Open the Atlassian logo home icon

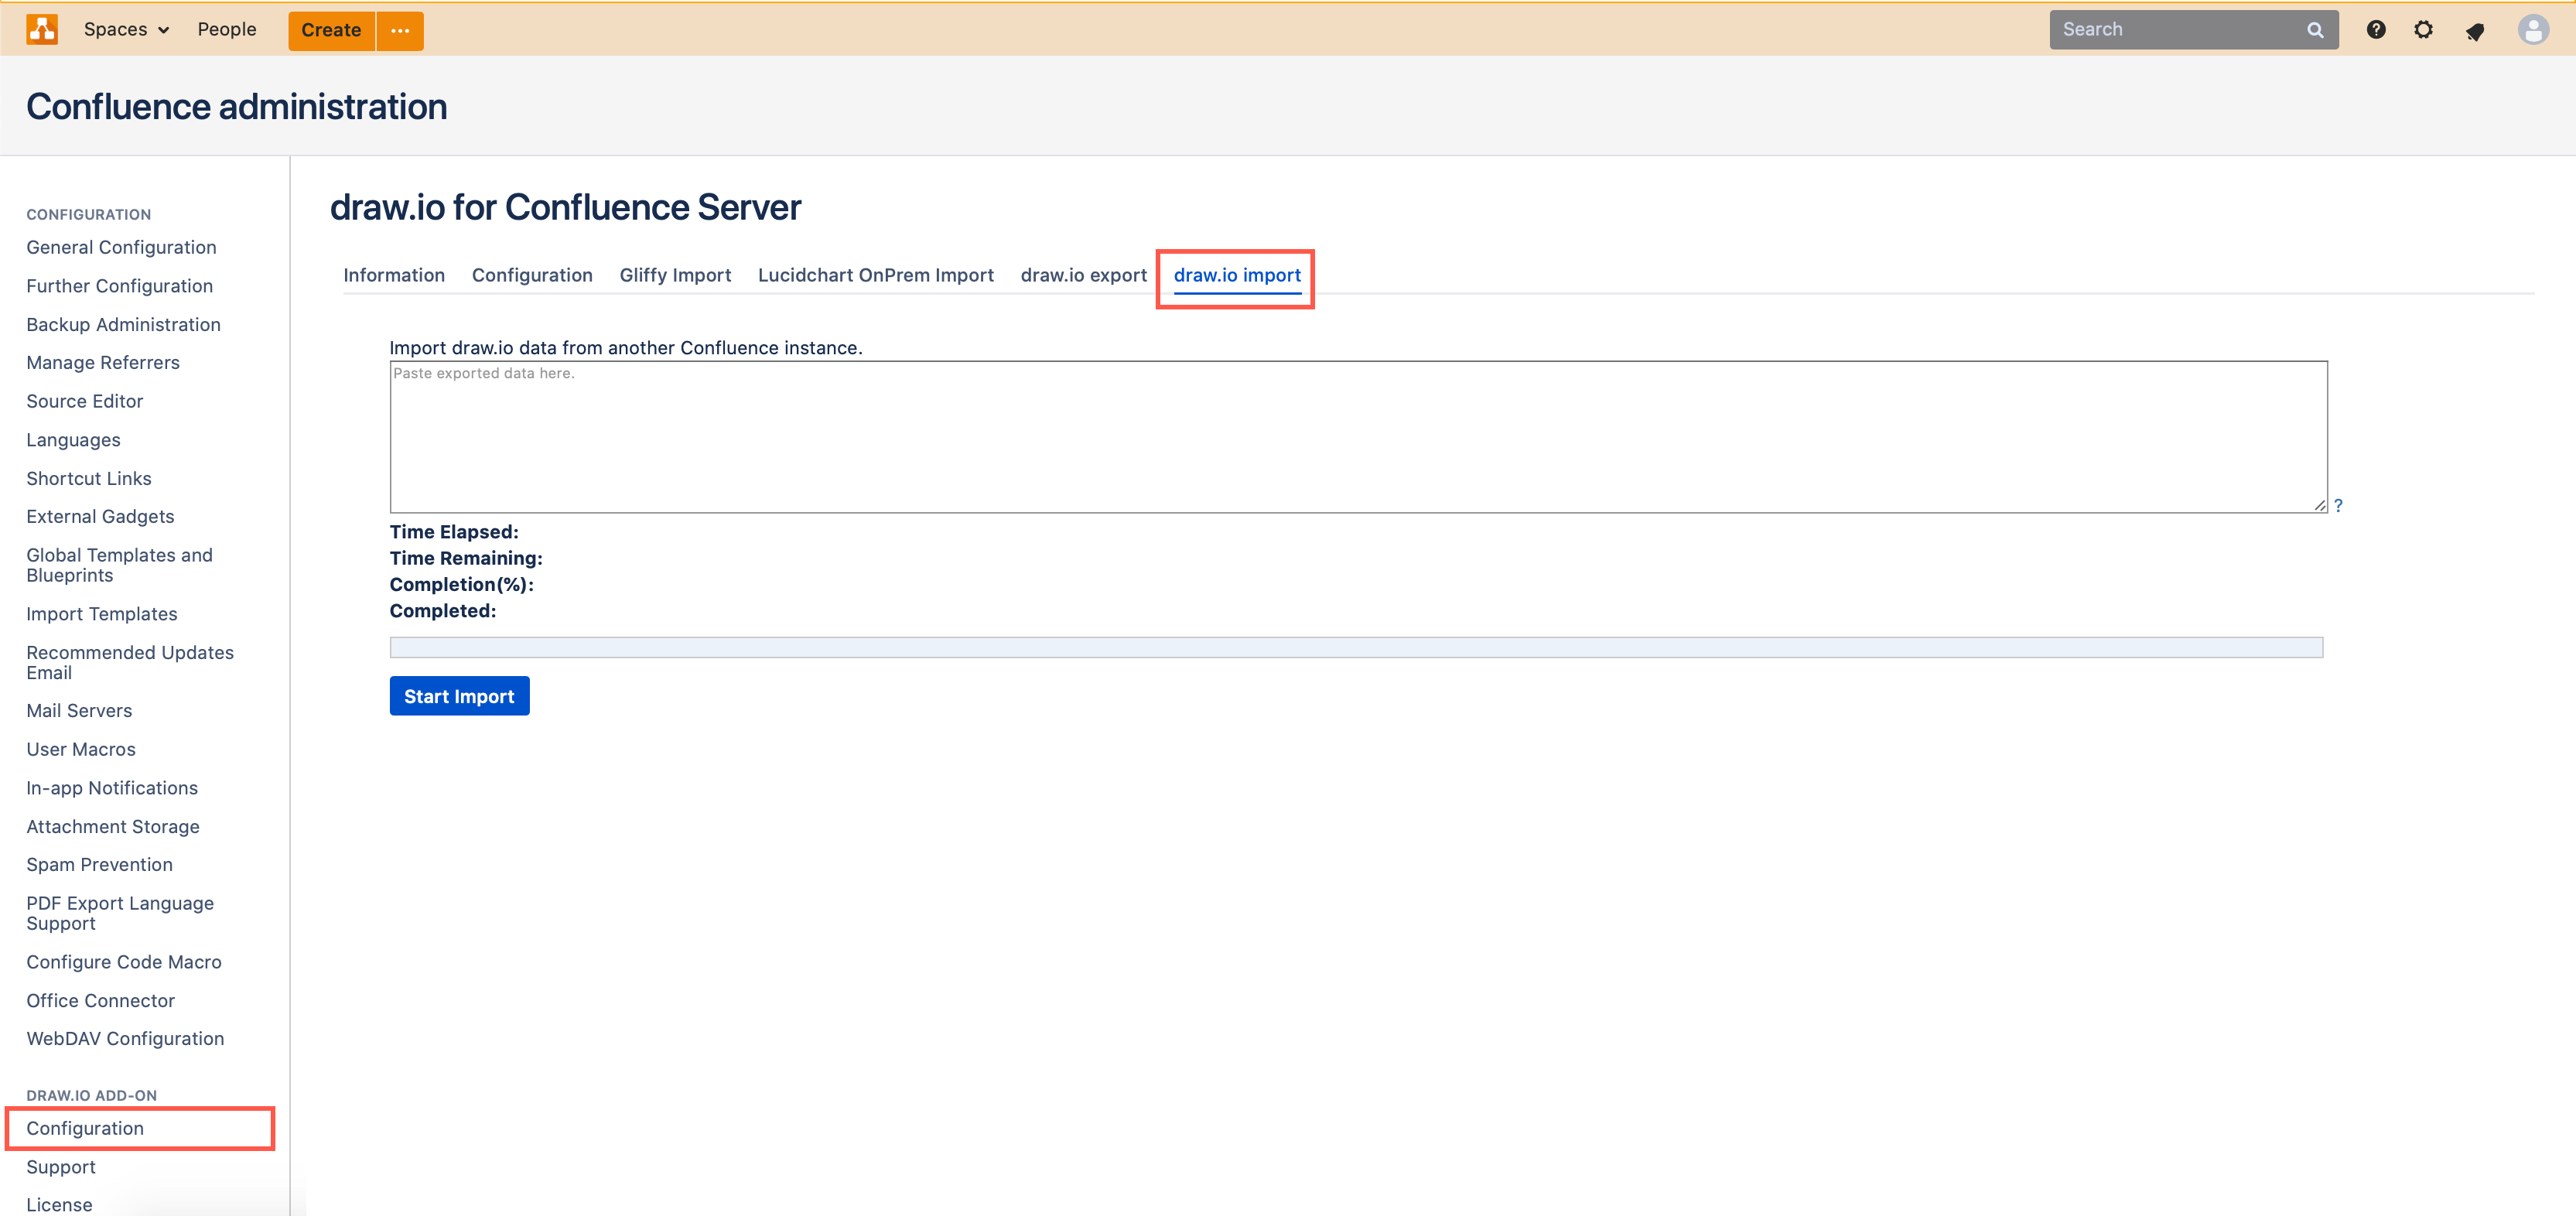click(x=42, y=29)
